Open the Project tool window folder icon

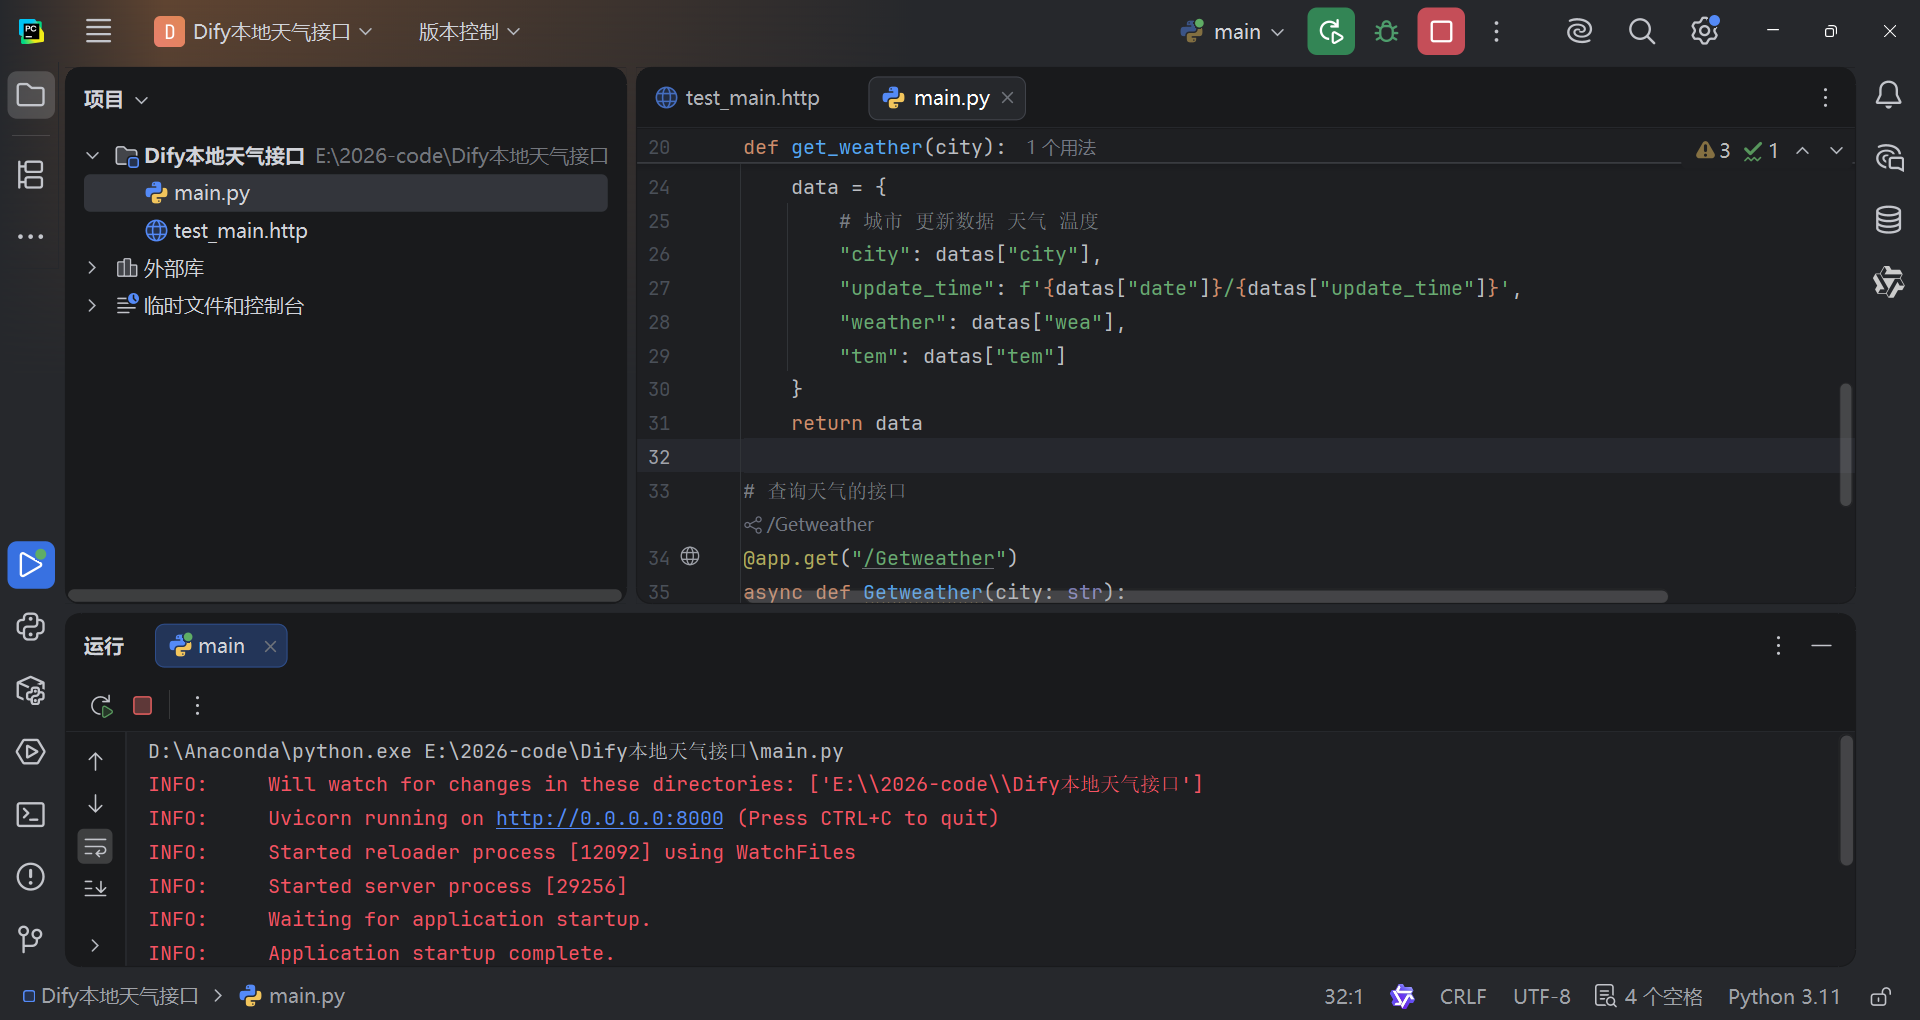(x=31, y=95)
